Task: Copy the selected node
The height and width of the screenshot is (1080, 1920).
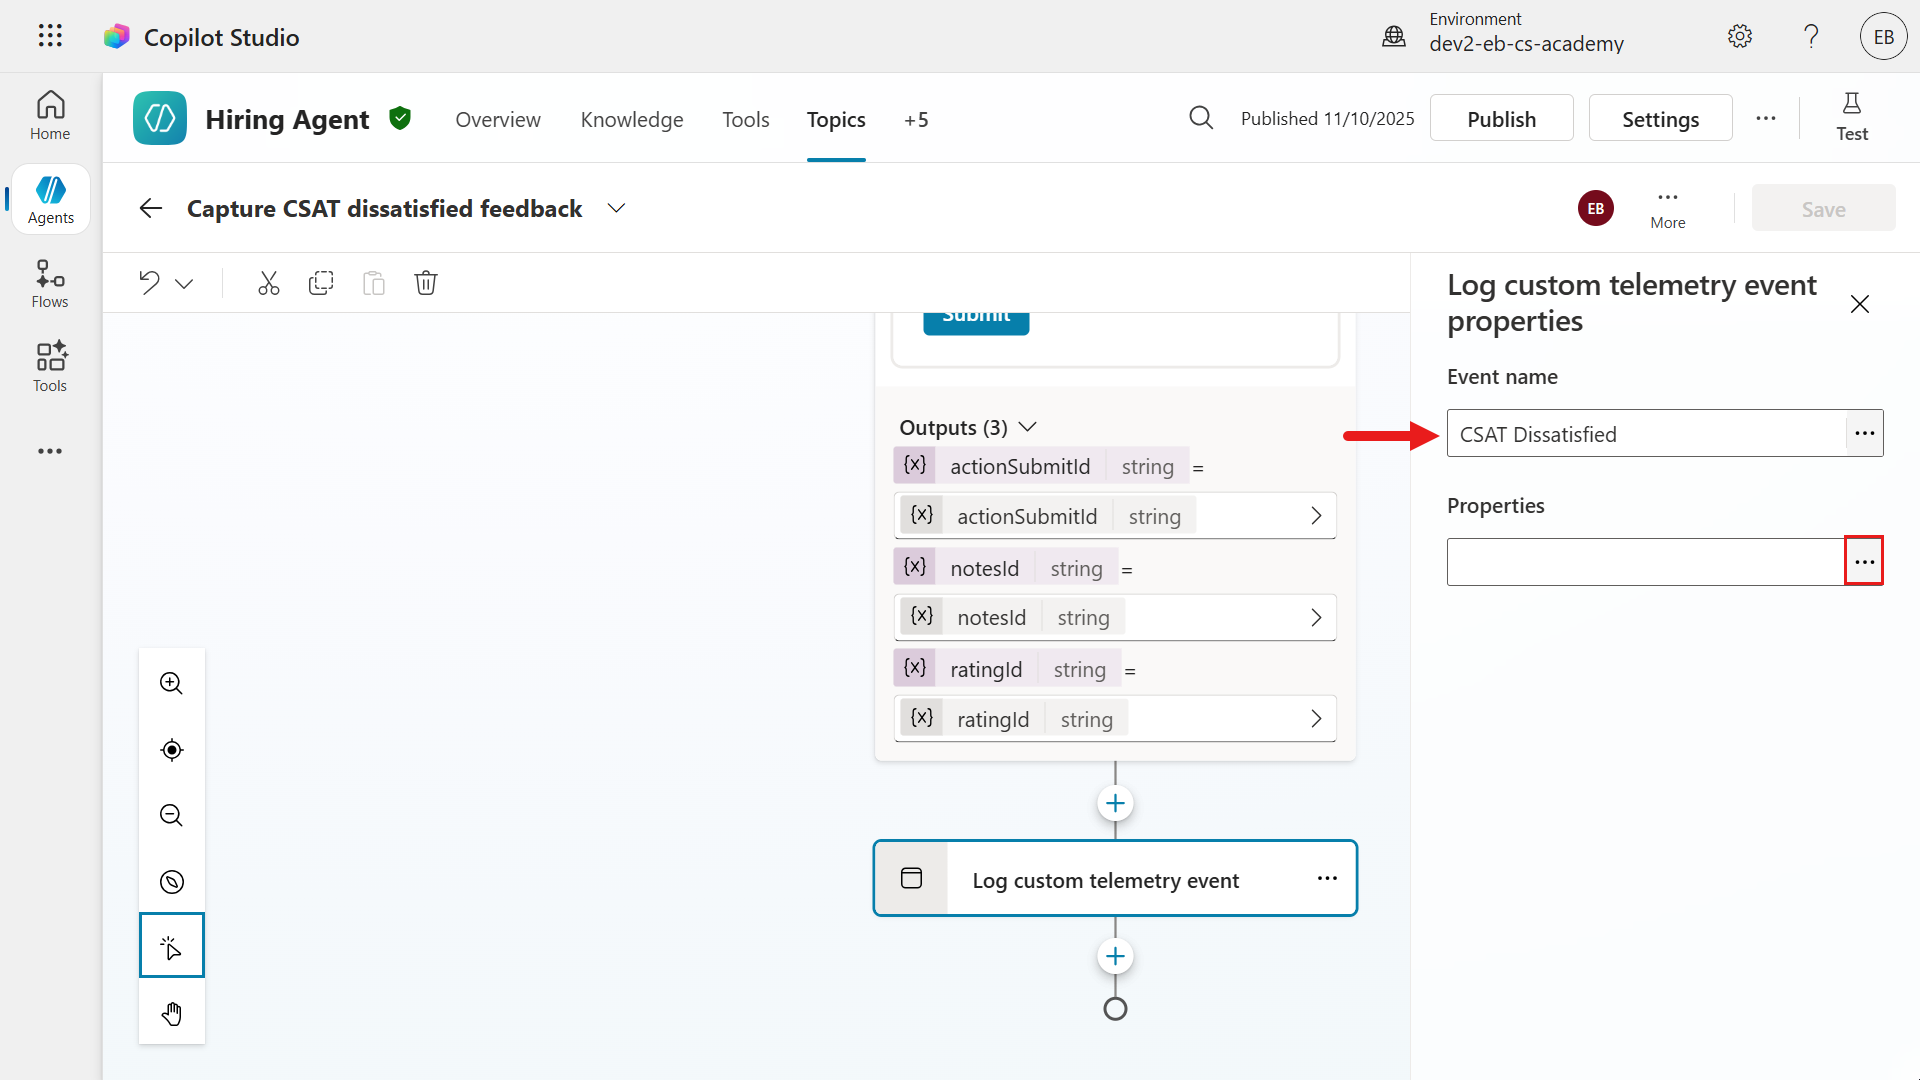Action: tap(321, 283)
